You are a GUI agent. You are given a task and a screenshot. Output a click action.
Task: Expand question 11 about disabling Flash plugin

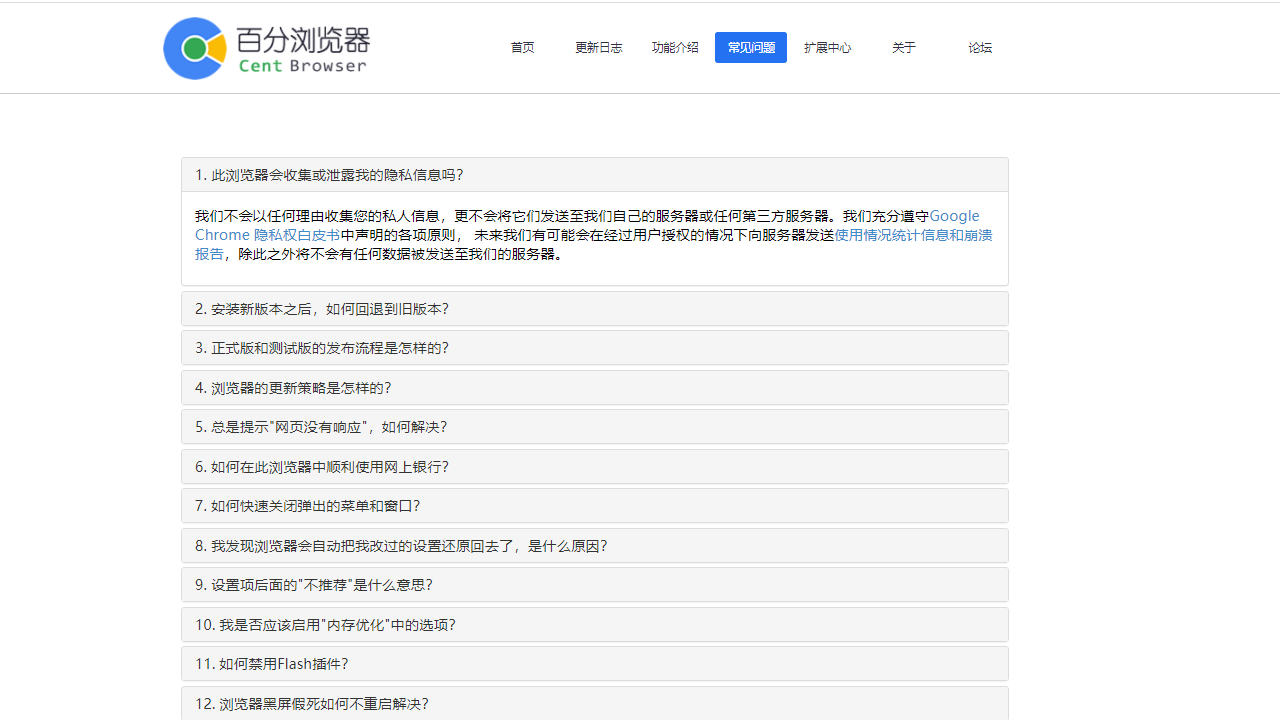point(271,664)
